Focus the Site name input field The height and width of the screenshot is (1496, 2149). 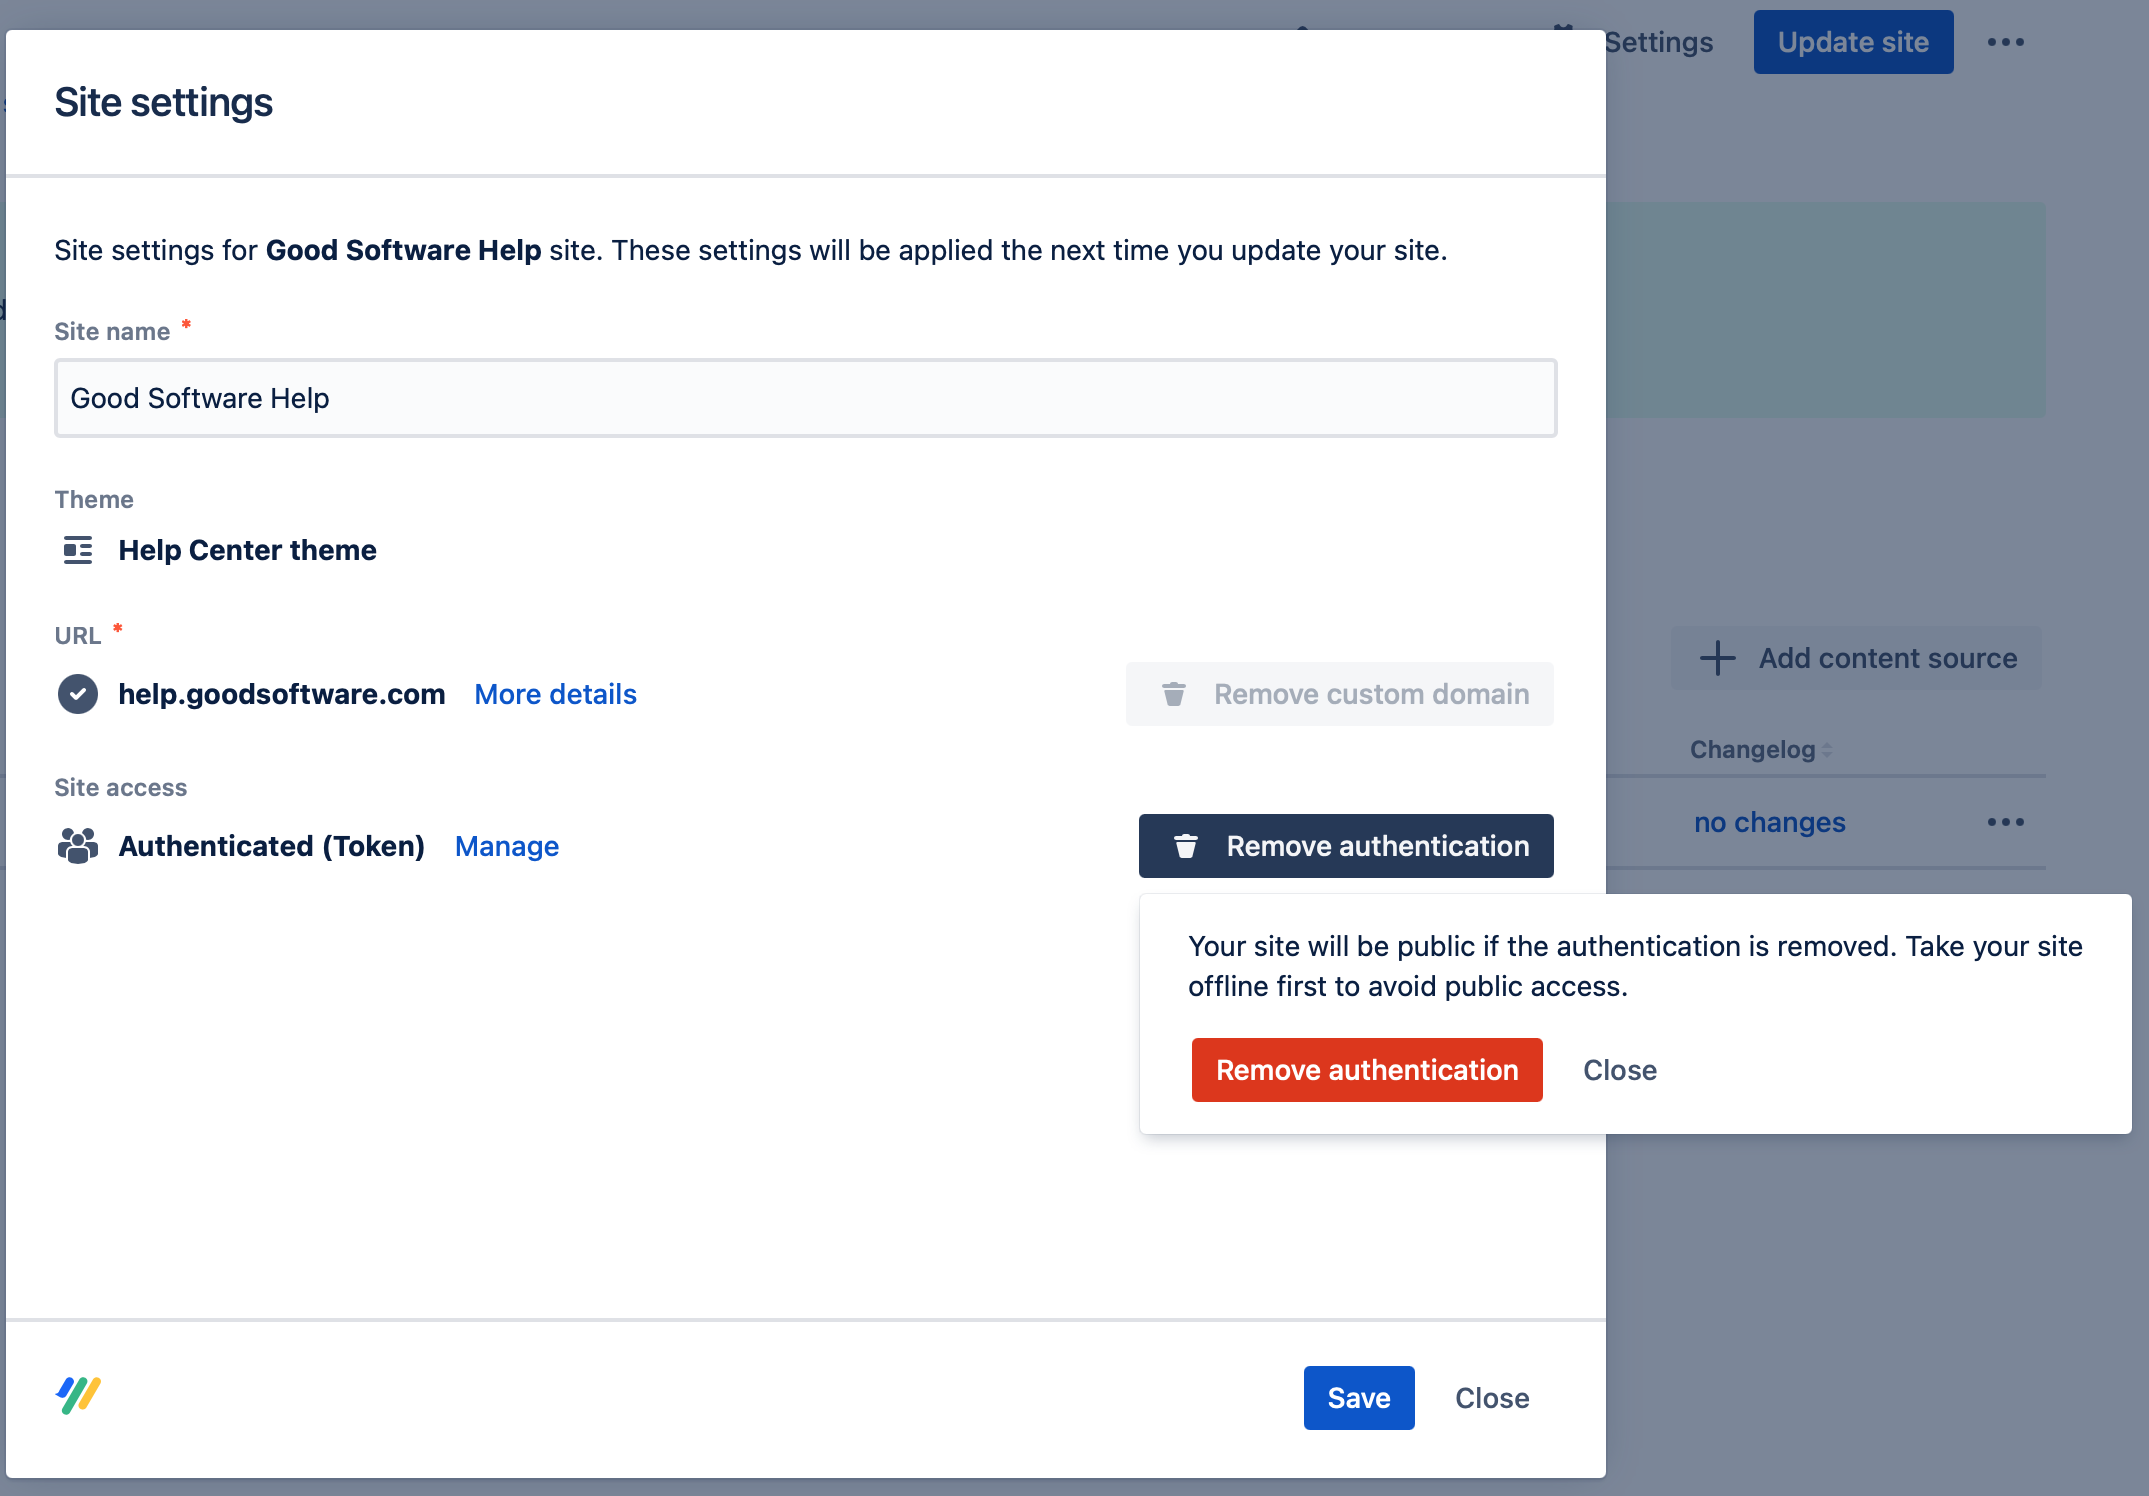point(805,398)
